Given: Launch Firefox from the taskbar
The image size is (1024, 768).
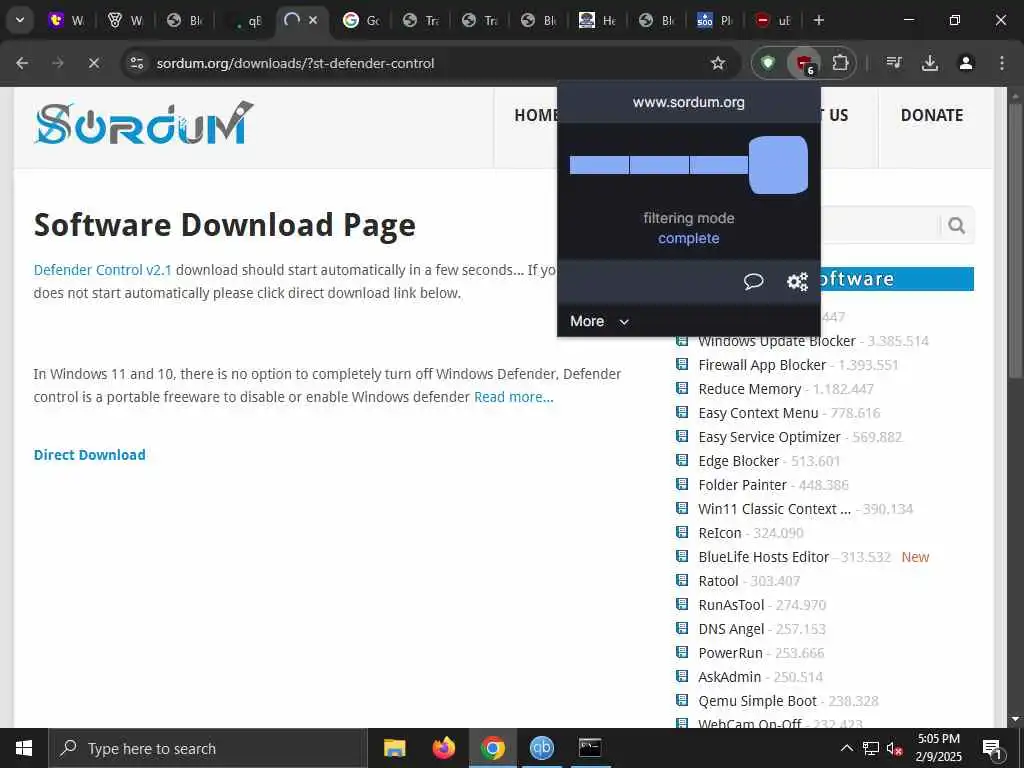Looking at the screenshot, I should pos(444,748).
